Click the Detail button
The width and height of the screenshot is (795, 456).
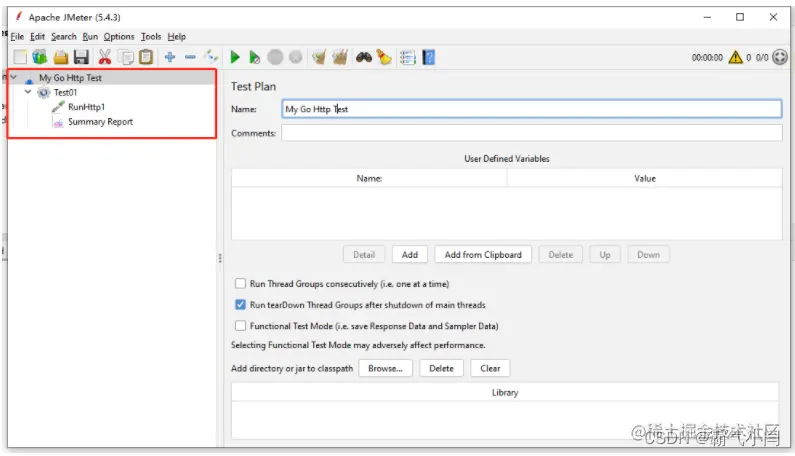pos(364,255)
